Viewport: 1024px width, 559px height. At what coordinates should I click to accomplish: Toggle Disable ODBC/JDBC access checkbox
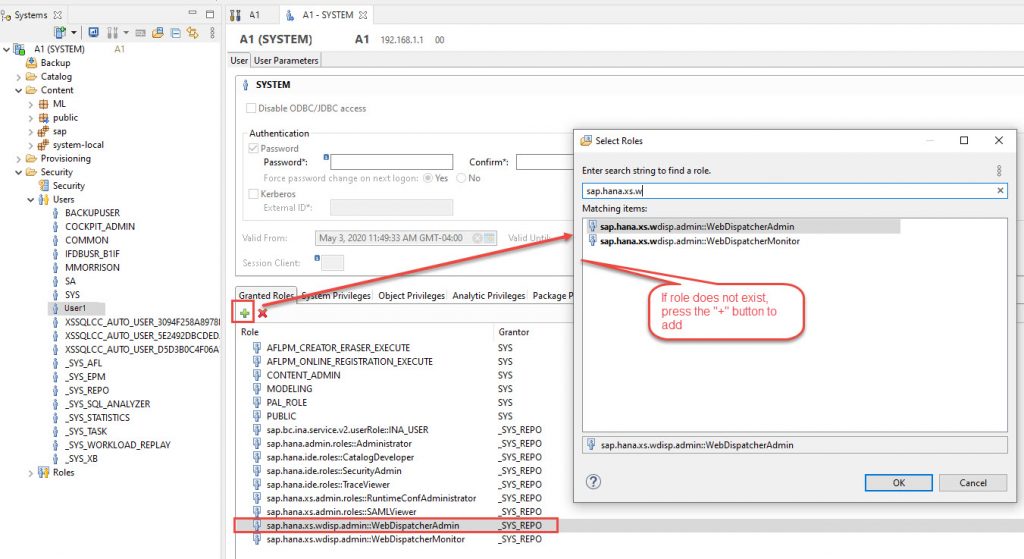click(251, 108)
